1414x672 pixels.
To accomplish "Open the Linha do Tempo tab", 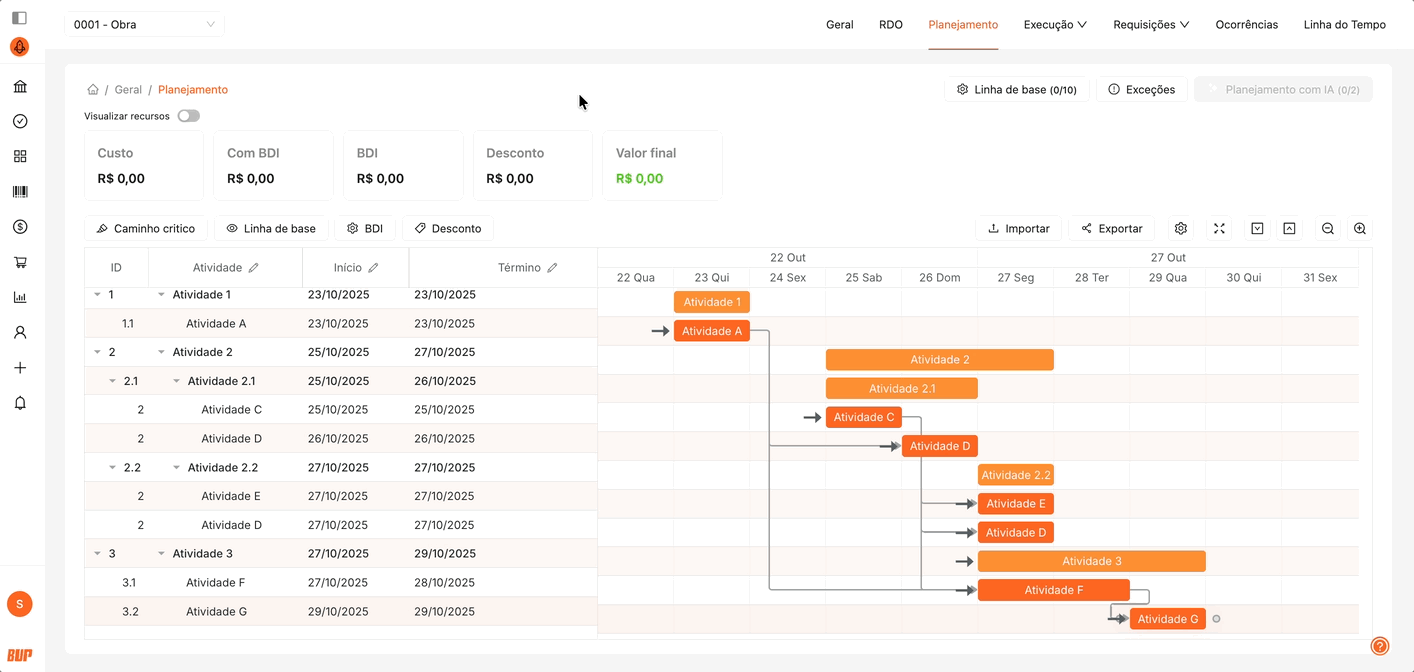I will click(x=1344, y=24).
